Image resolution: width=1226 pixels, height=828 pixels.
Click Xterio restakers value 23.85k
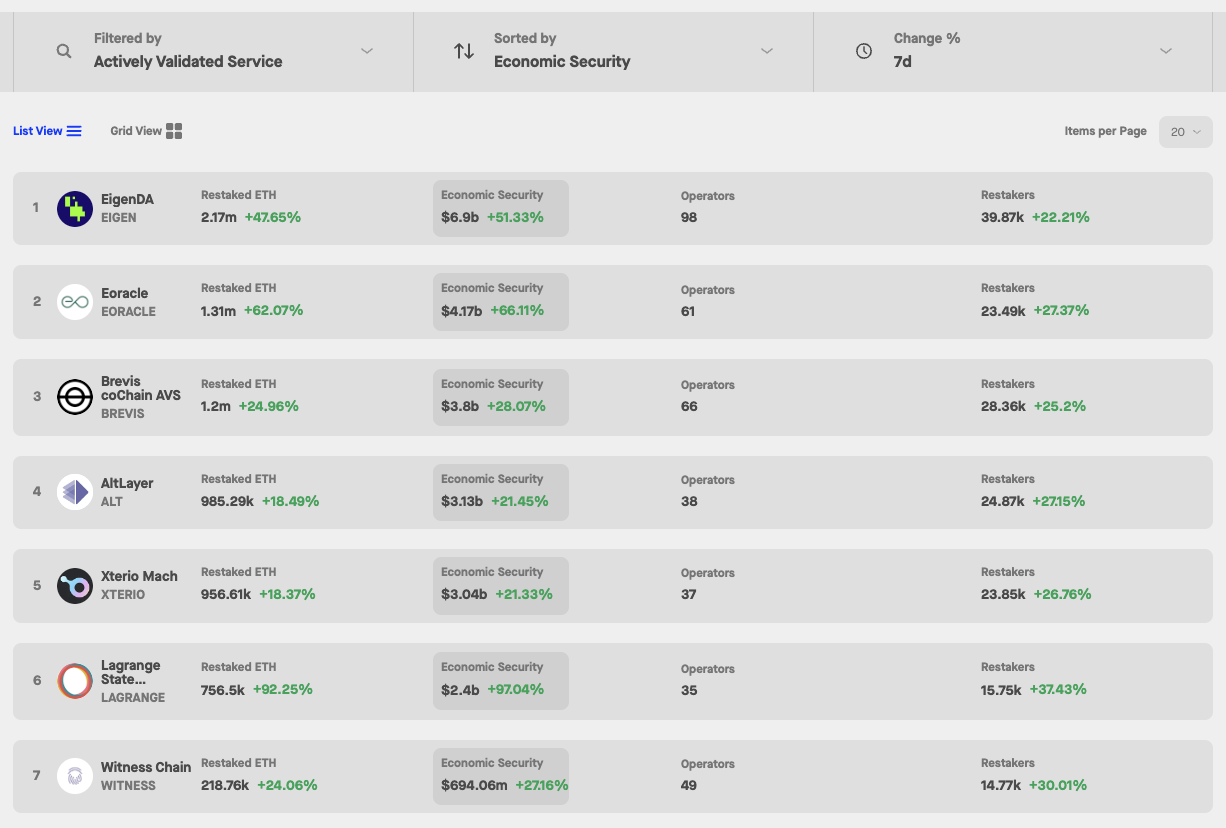pos(1003,594)
